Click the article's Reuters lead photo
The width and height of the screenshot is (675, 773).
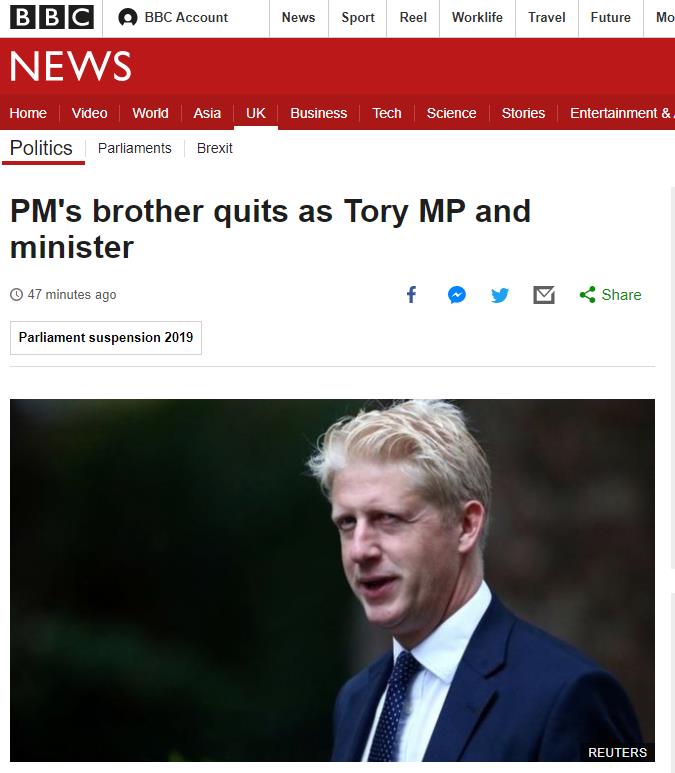[332, 580]
